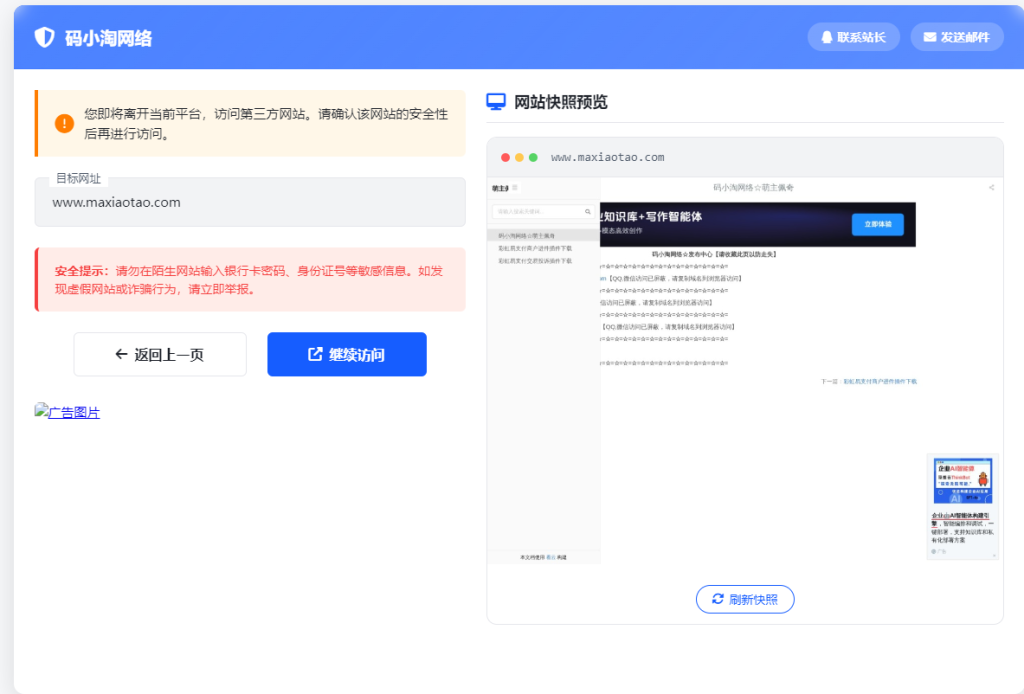
Task: Select 彩虹易支付商户进件操作下载 in snapshot sidebar
Action: coord(527,247)
